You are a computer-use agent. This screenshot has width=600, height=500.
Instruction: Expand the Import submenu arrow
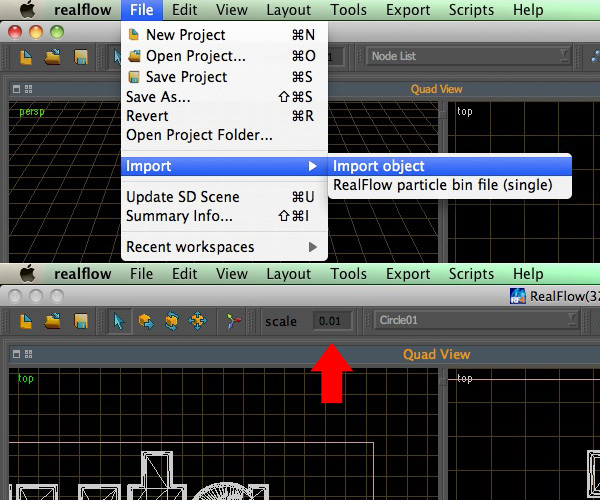[312, 166]
